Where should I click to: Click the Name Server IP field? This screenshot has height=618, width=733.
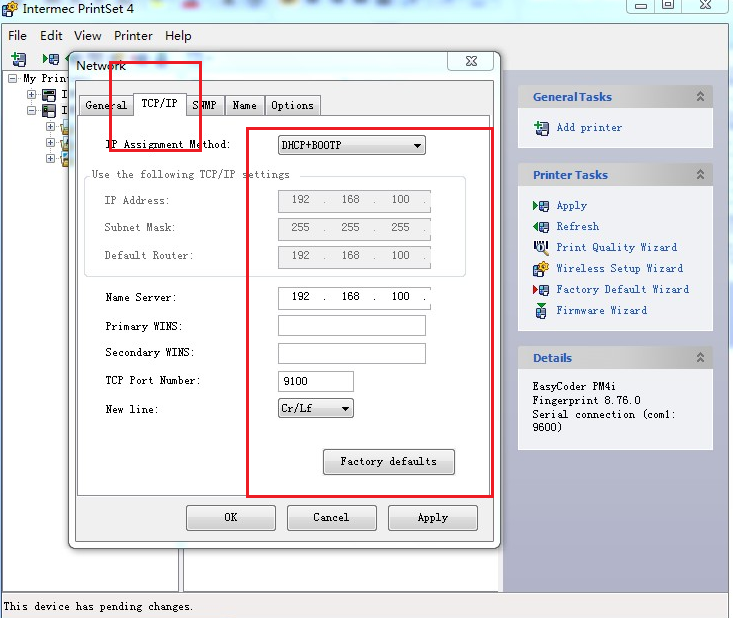(354, 298)
